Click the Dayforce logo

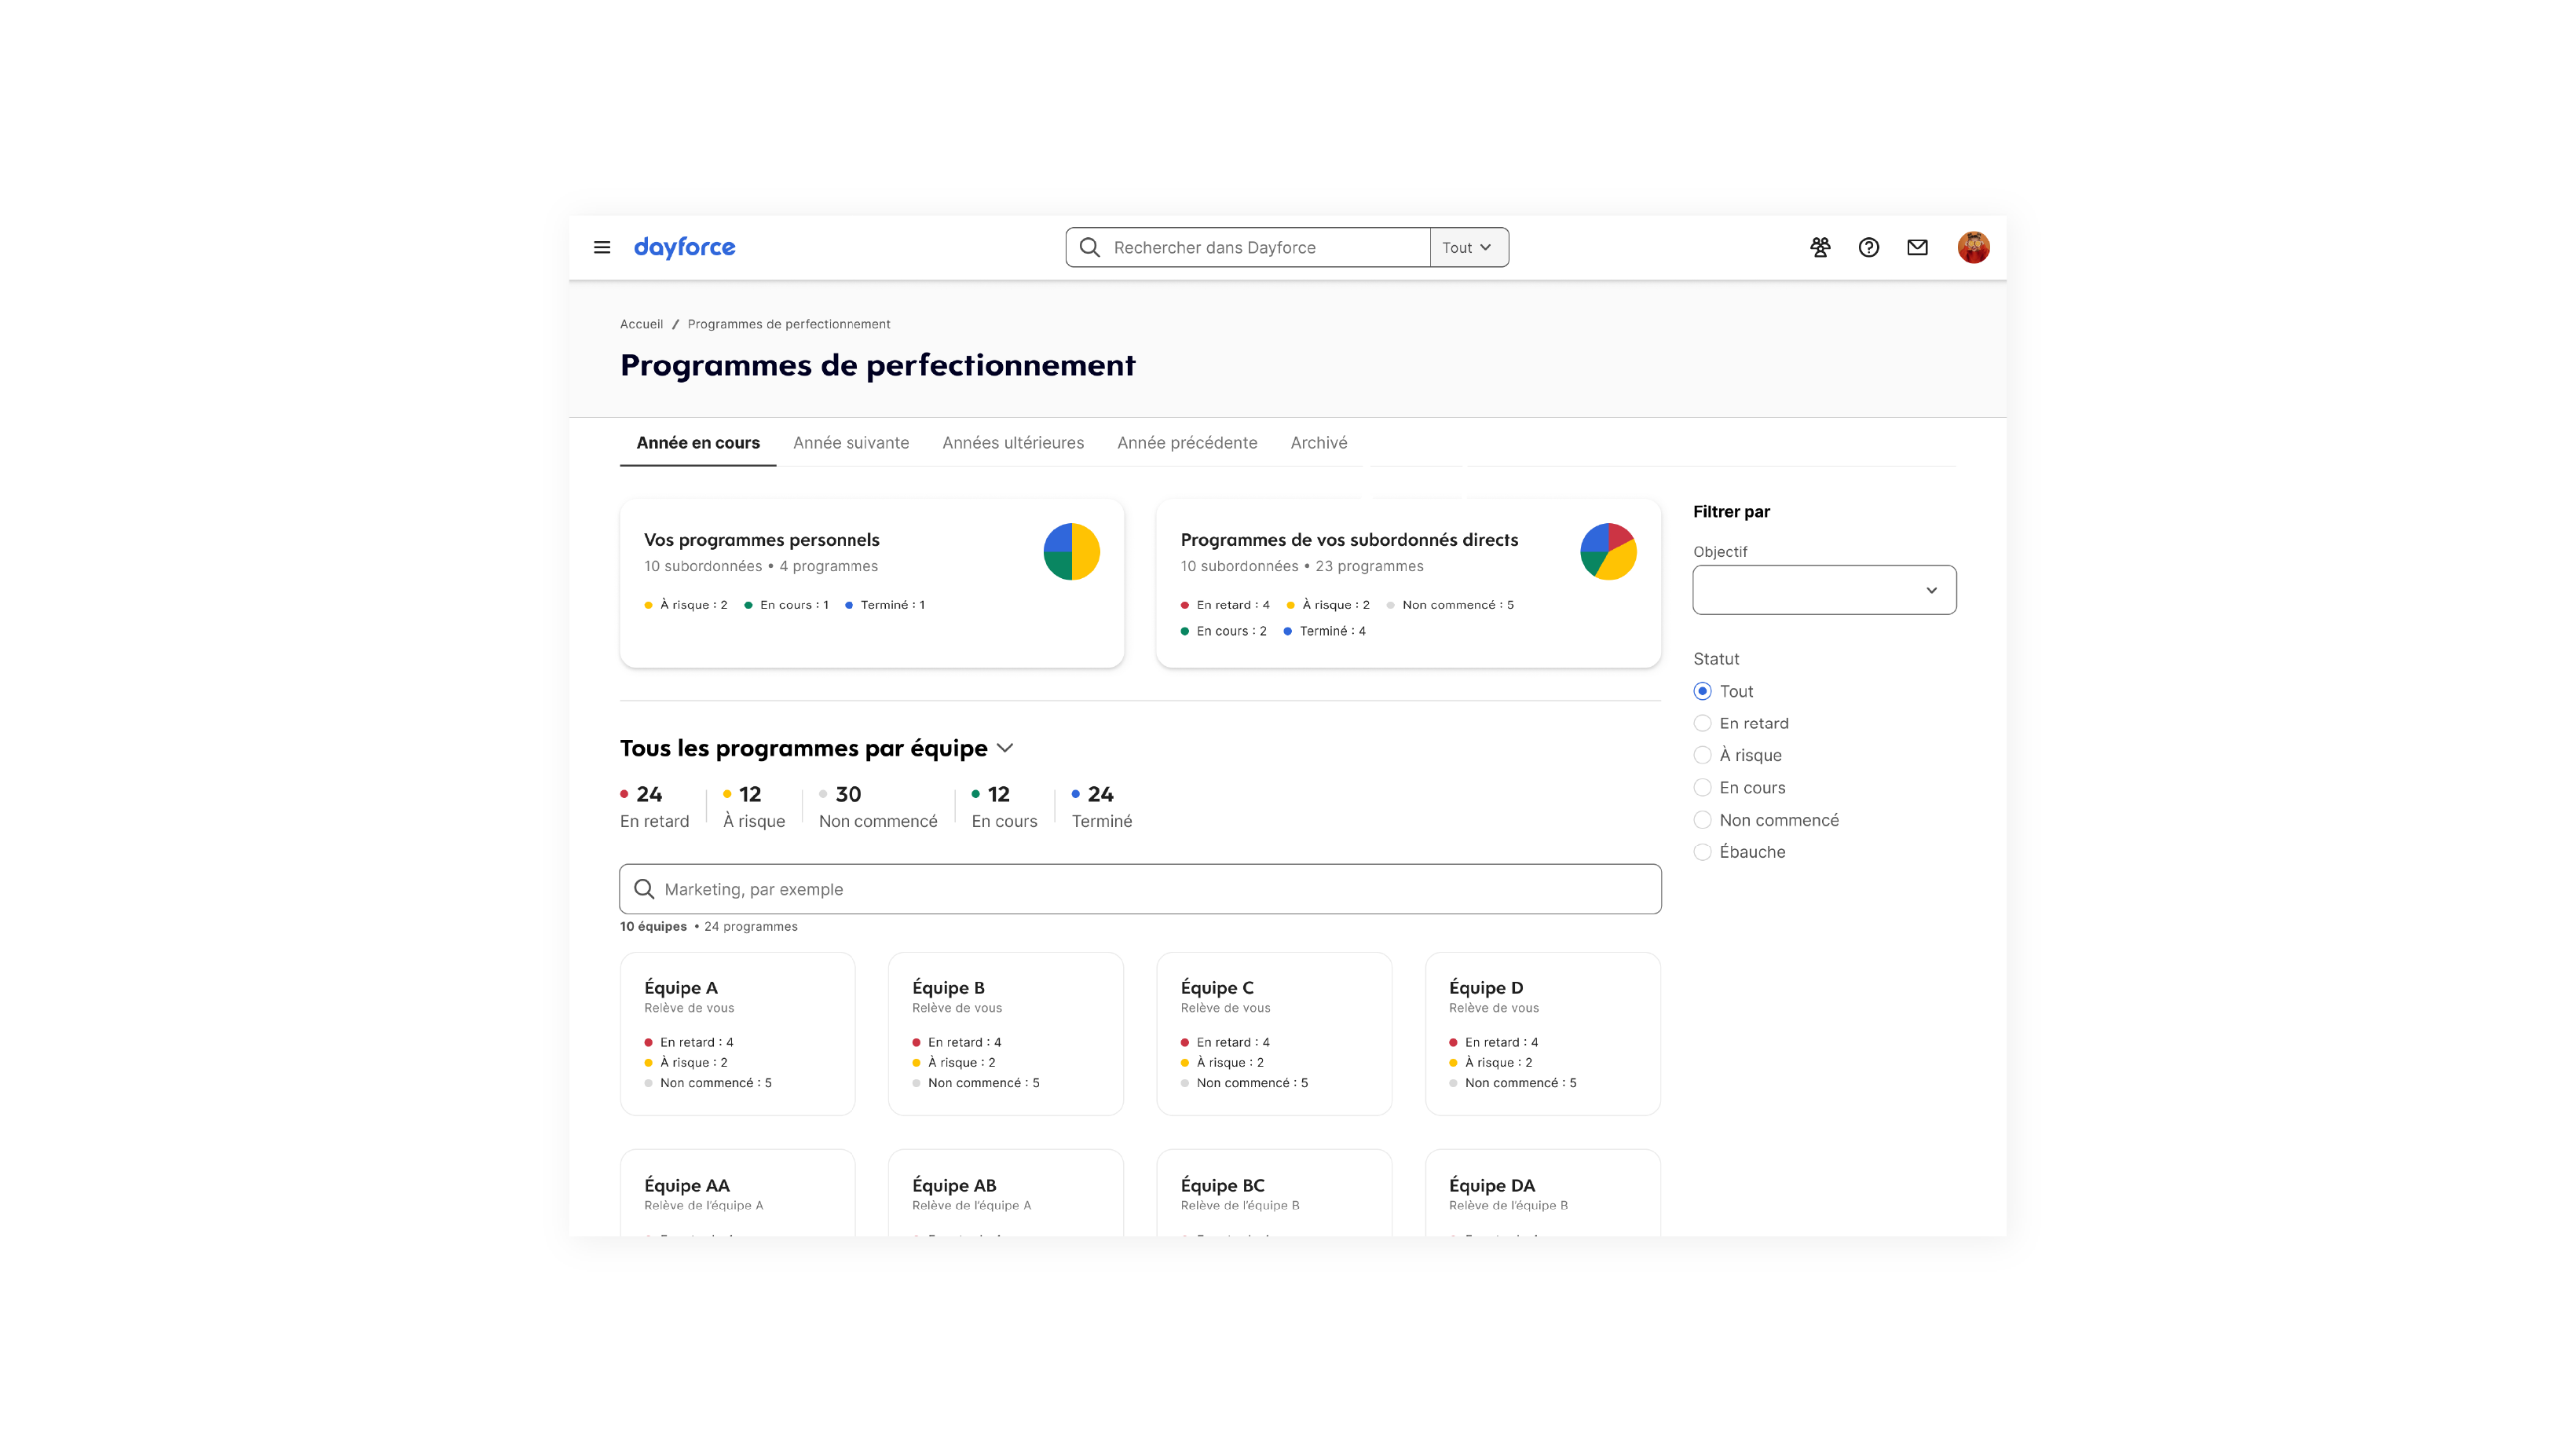click(684, 247)
